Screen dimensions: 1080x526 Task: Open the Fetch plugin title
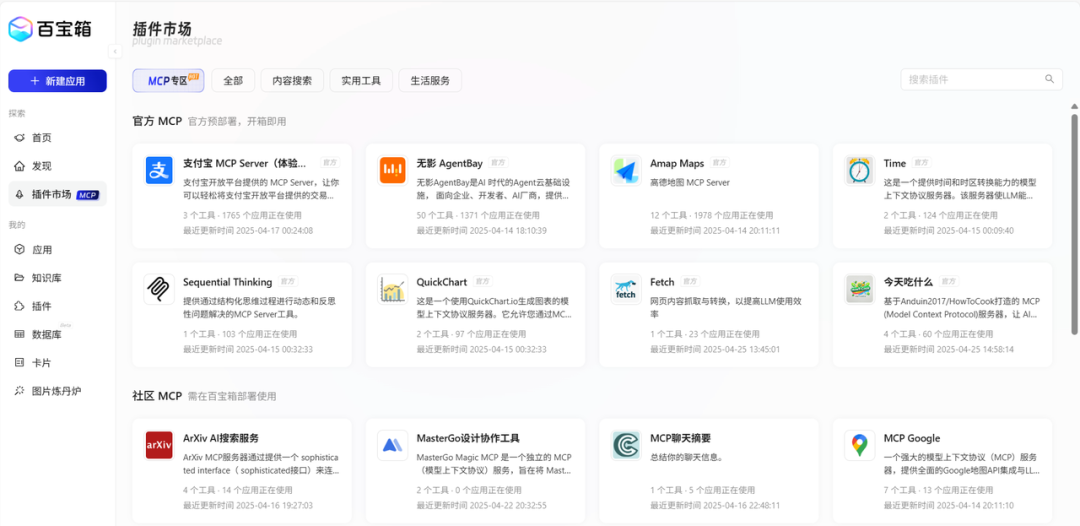click(x=662, y=282)
